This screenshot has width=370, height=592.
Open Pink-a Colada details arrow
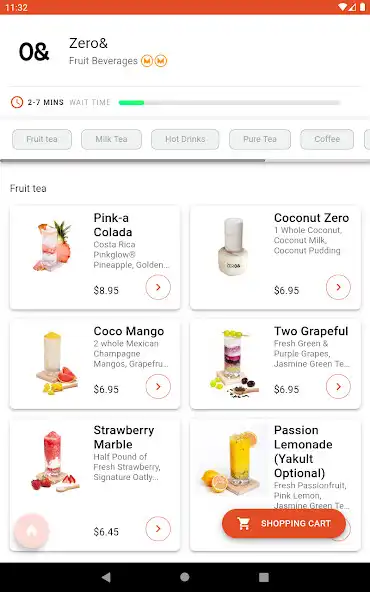point(158,287)
